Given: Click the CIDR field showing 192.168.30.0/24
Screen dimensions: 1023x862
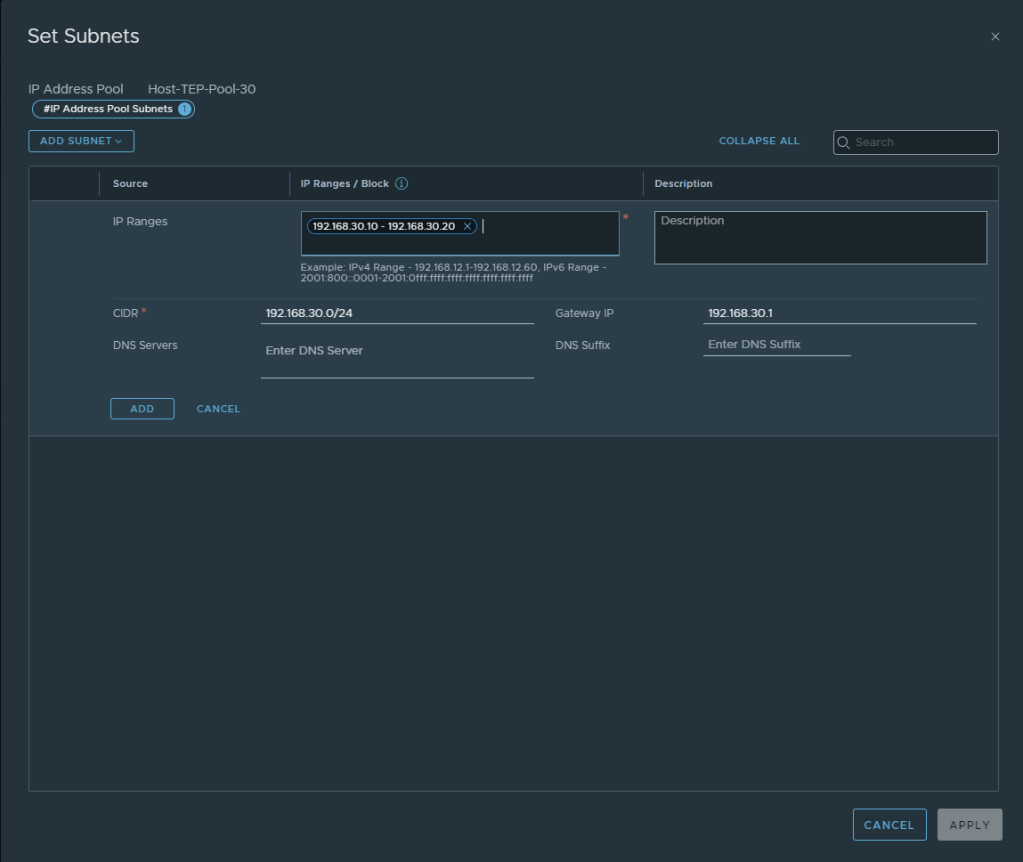Looking at the screenshot, I should point(397,313).
